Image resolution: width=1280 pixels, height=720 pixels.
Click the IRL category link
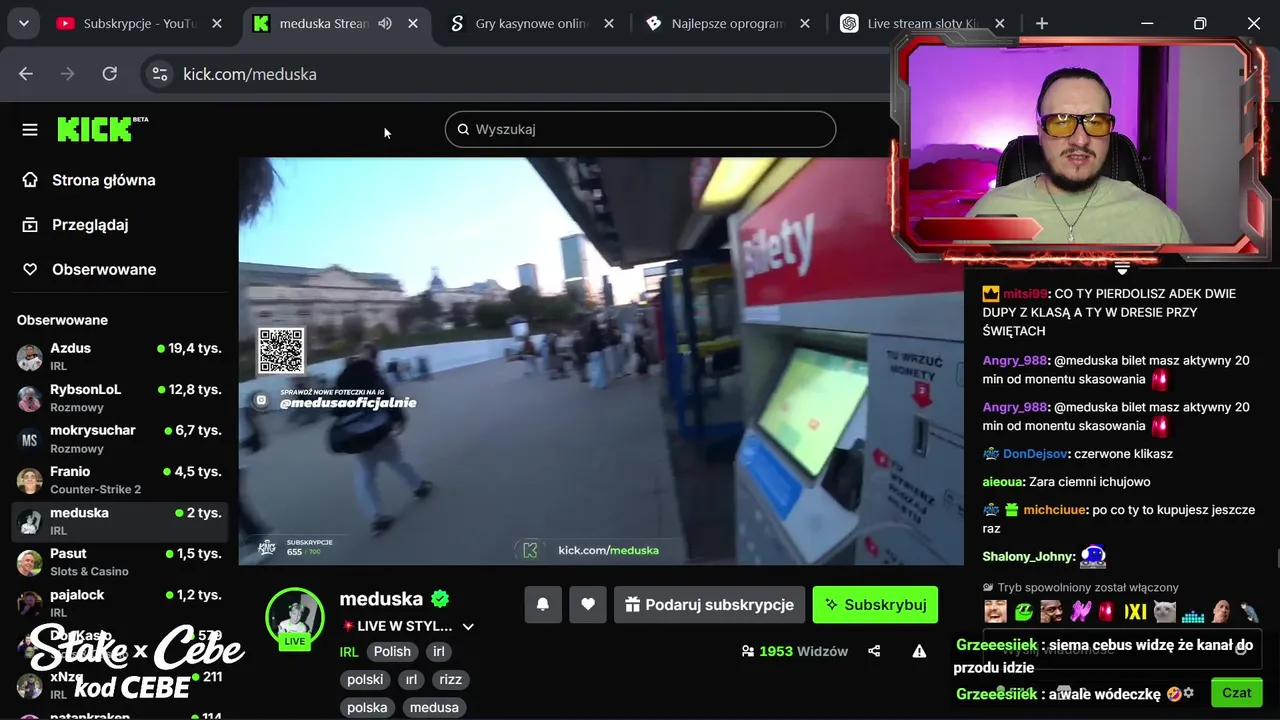click(348, 651)
